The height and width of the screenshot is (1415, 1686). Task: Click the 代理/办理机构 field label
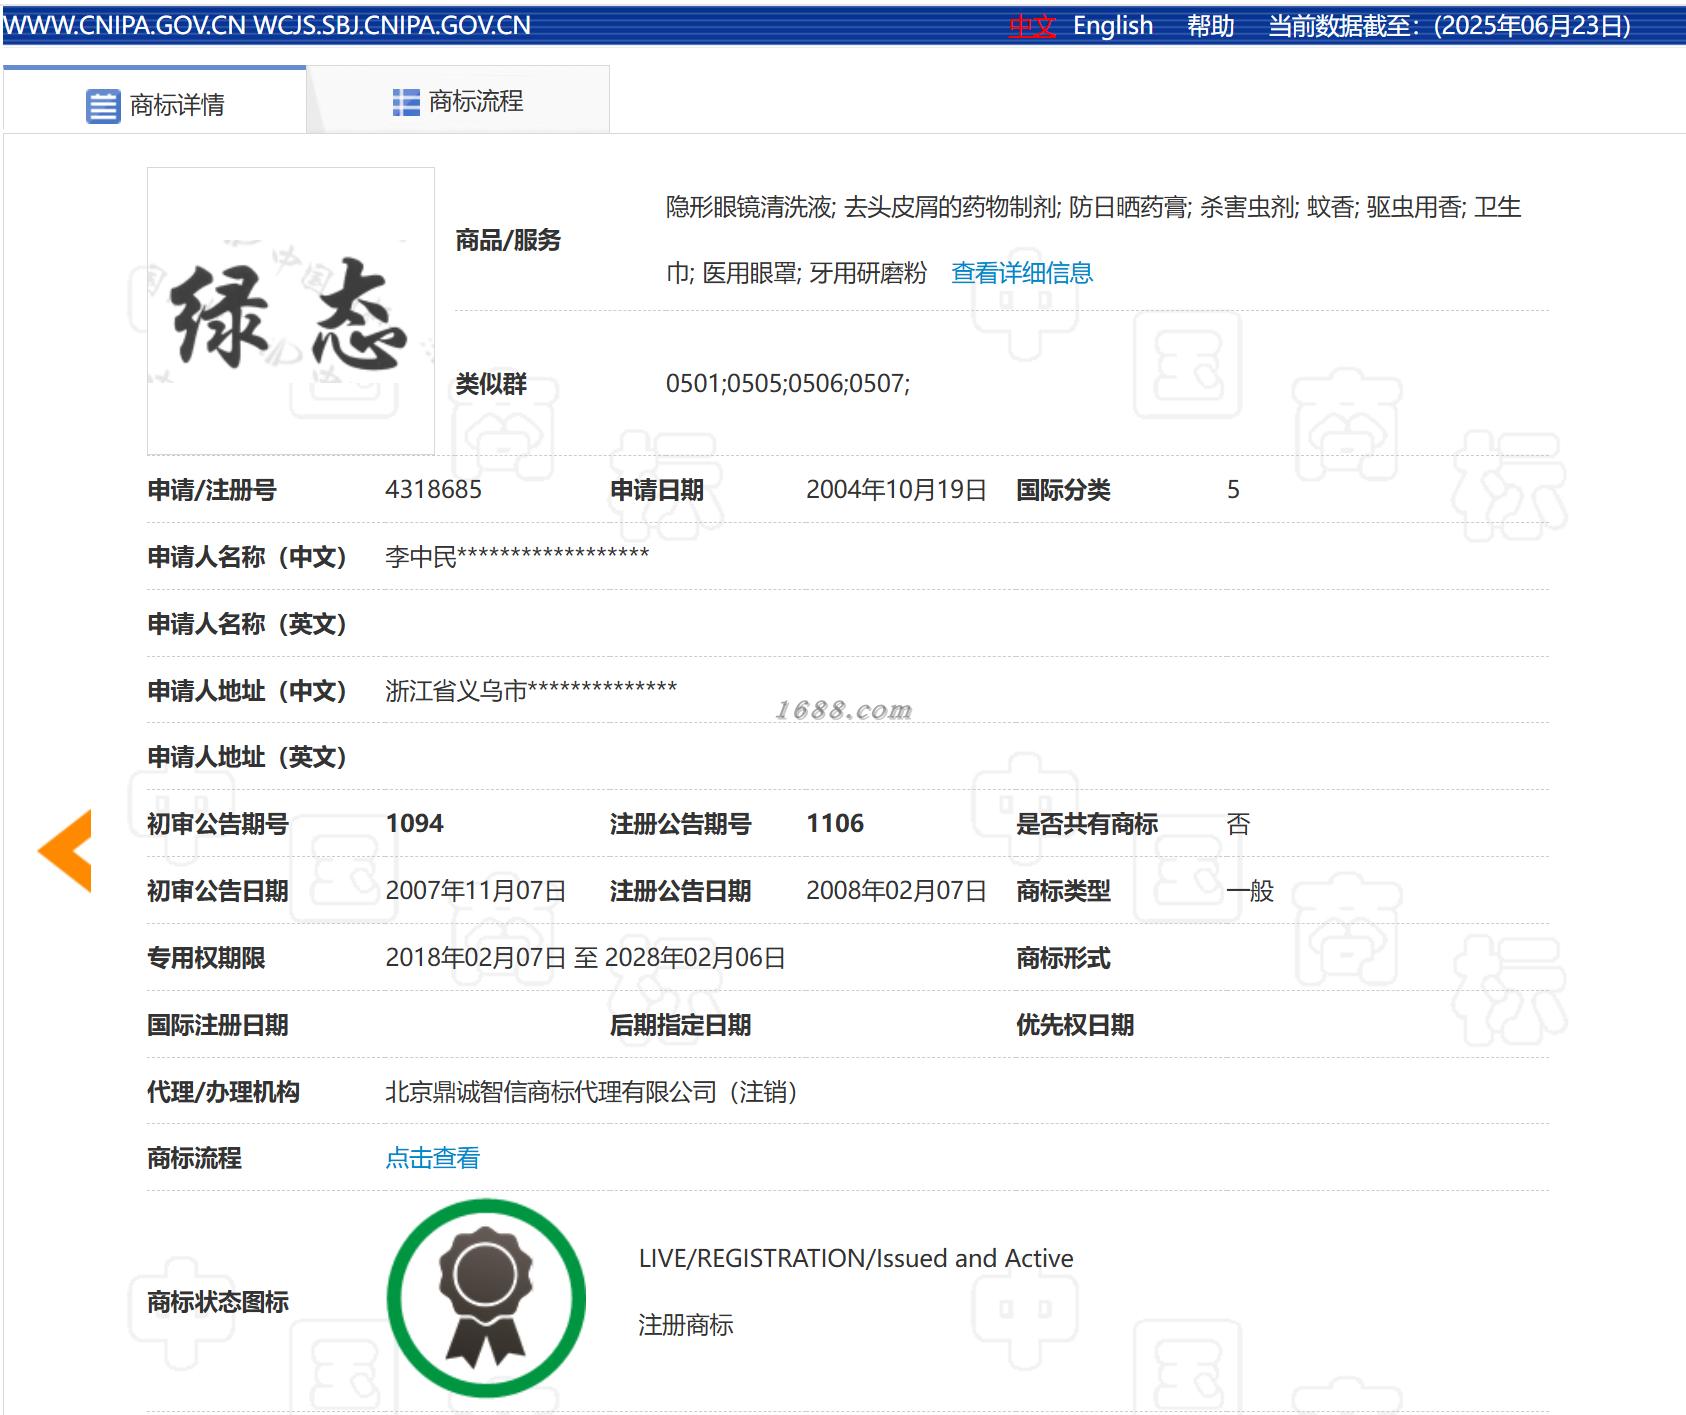(224, 1092)
